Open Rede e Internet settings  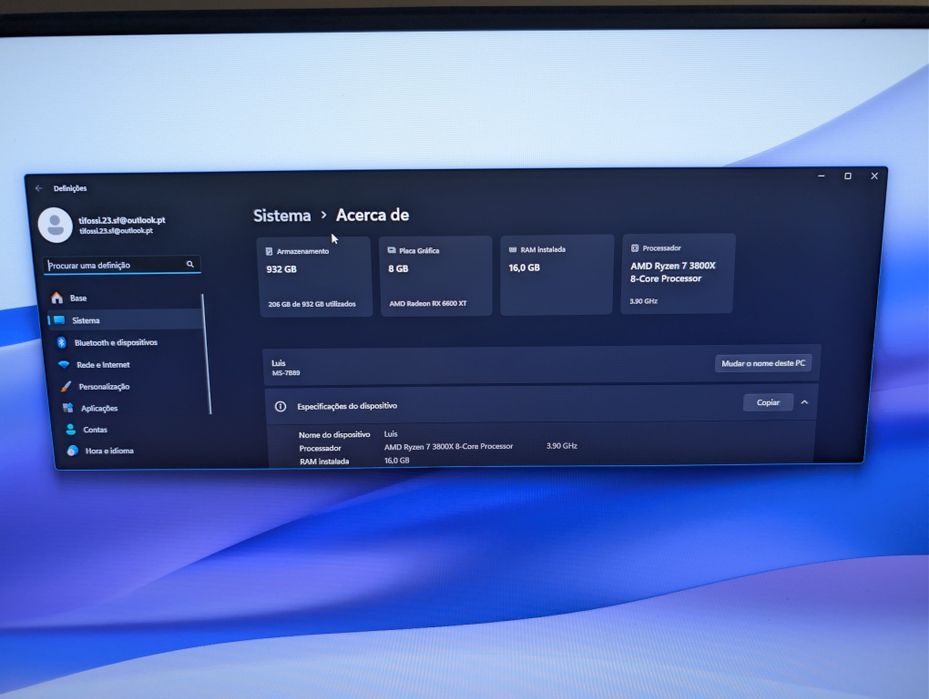coord(130,364)
